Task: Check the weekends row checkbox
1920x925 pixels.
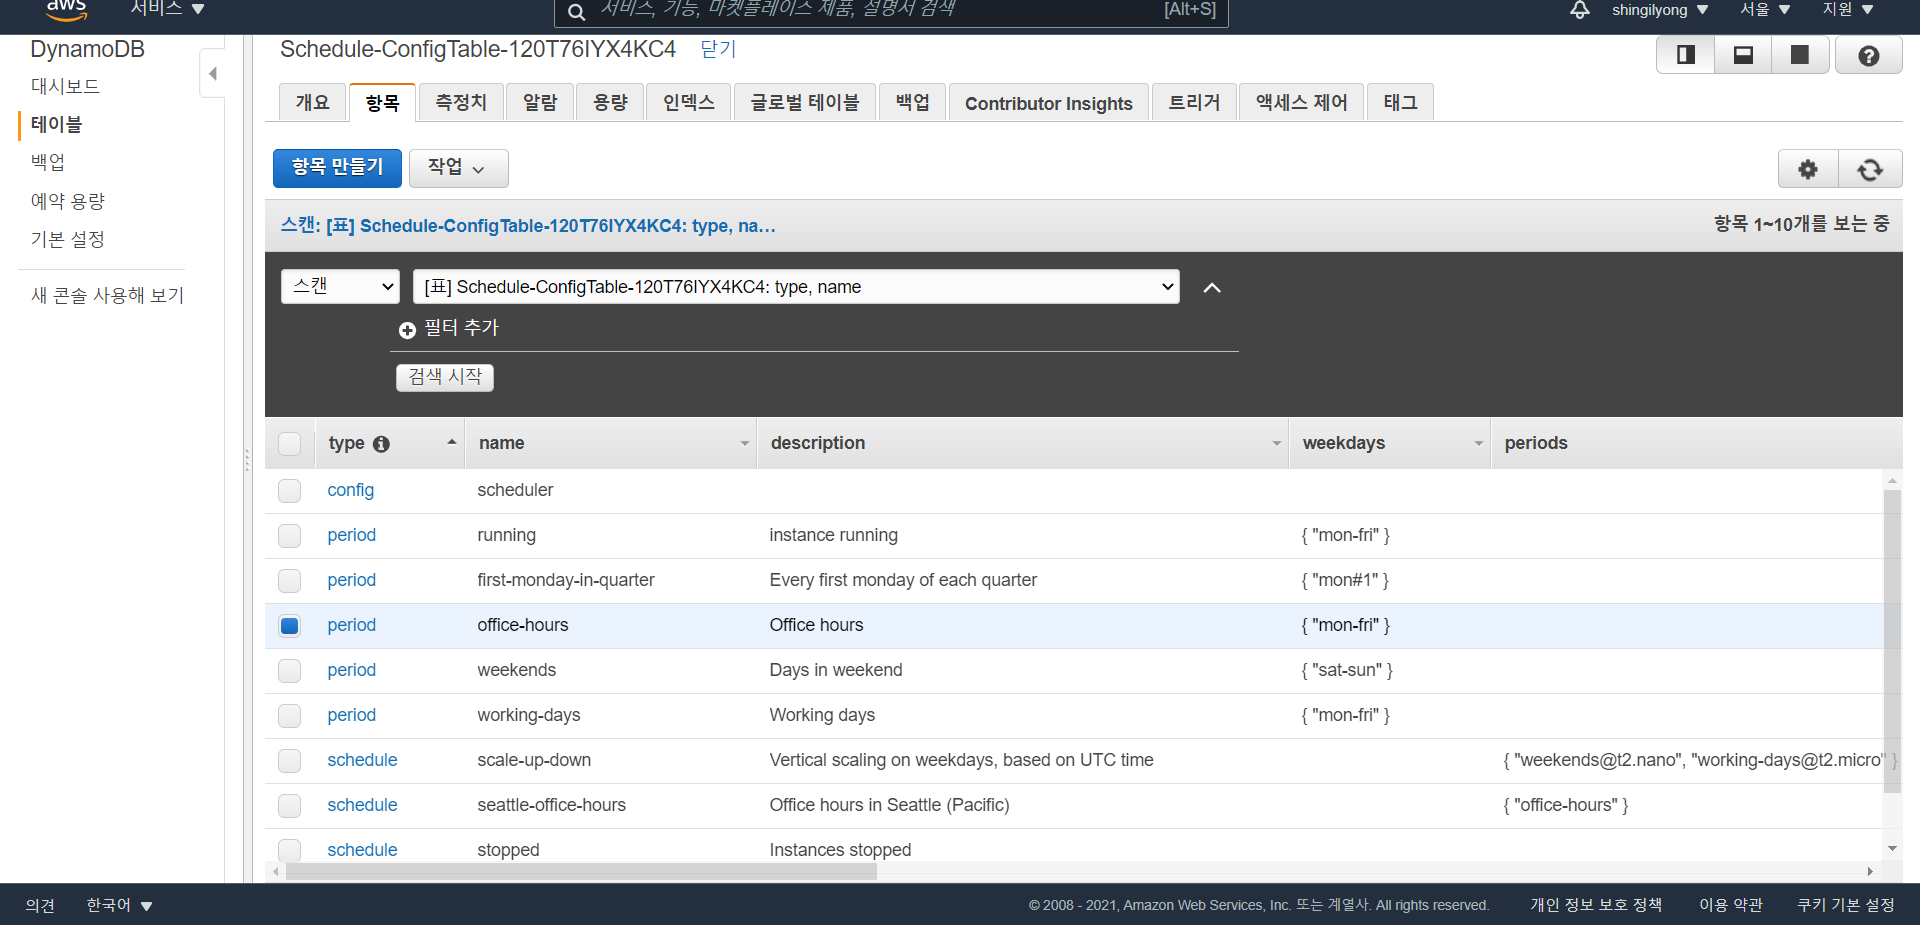Action: point(290,671)
